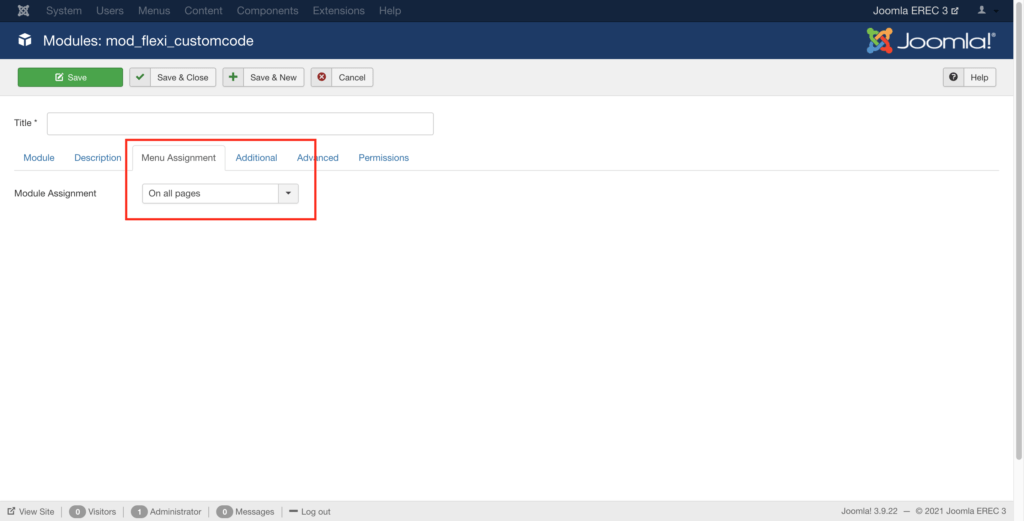Open the System menu

coord(64,10)
